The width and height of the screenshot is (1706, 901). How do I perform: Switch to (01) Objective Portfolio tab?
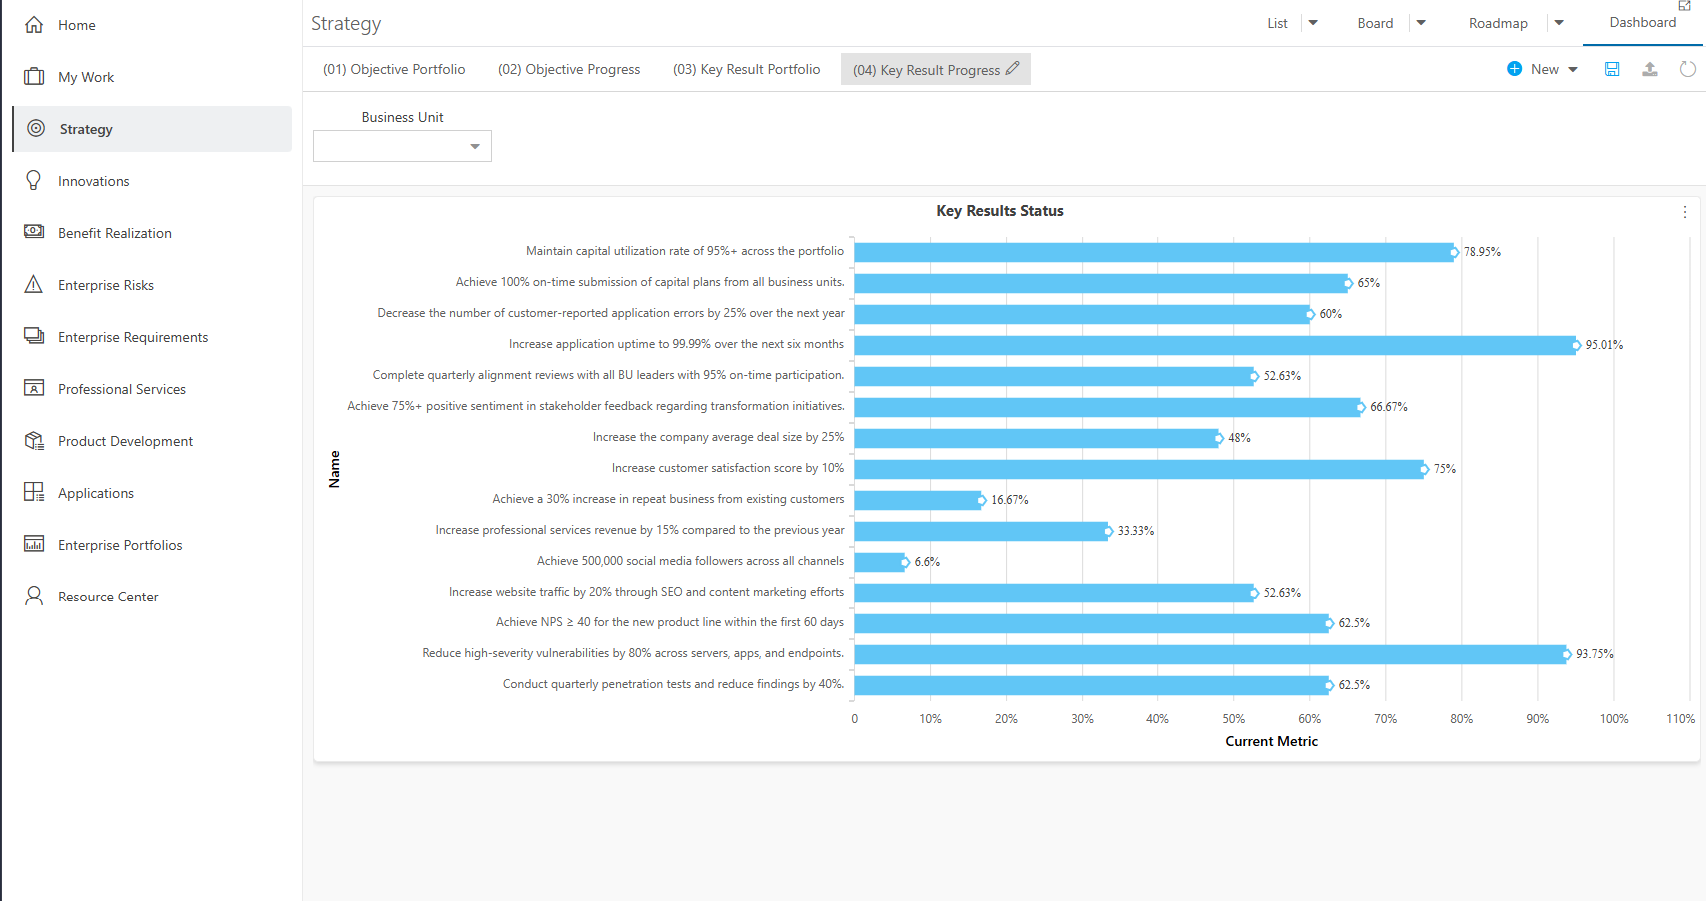click(x=394, y=69)
